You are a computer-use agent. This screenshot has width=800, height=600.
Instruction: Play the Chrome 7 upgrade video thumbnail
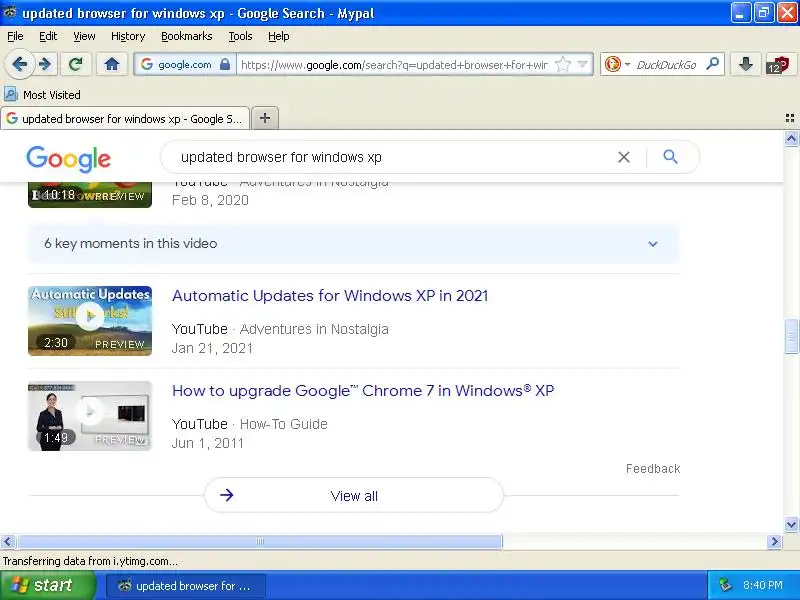point(90,416)
